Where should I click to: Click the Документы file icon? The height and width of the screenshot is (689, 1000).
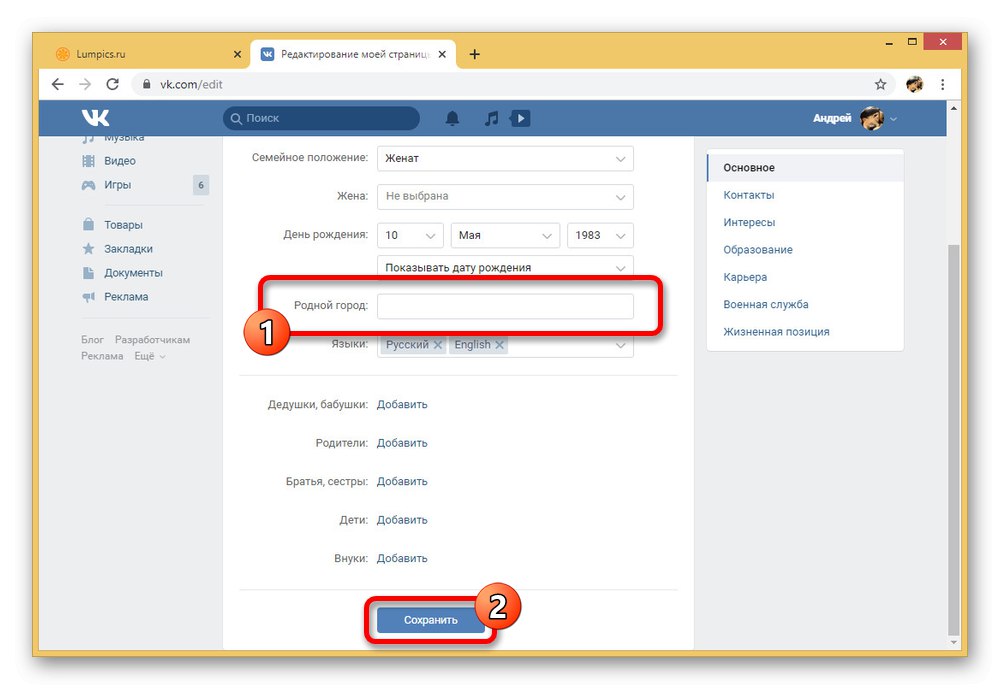88,272
